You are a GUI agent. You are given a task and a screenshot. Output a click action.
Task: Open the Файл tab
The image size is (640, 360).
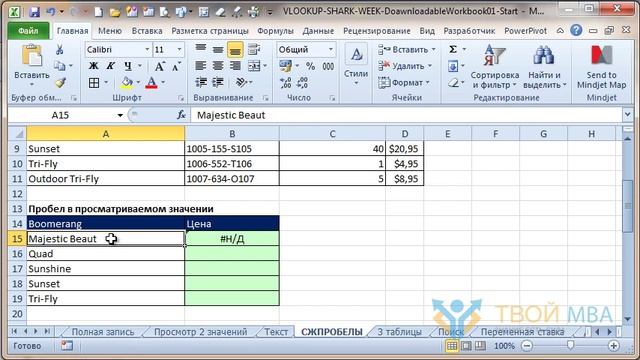28,31
